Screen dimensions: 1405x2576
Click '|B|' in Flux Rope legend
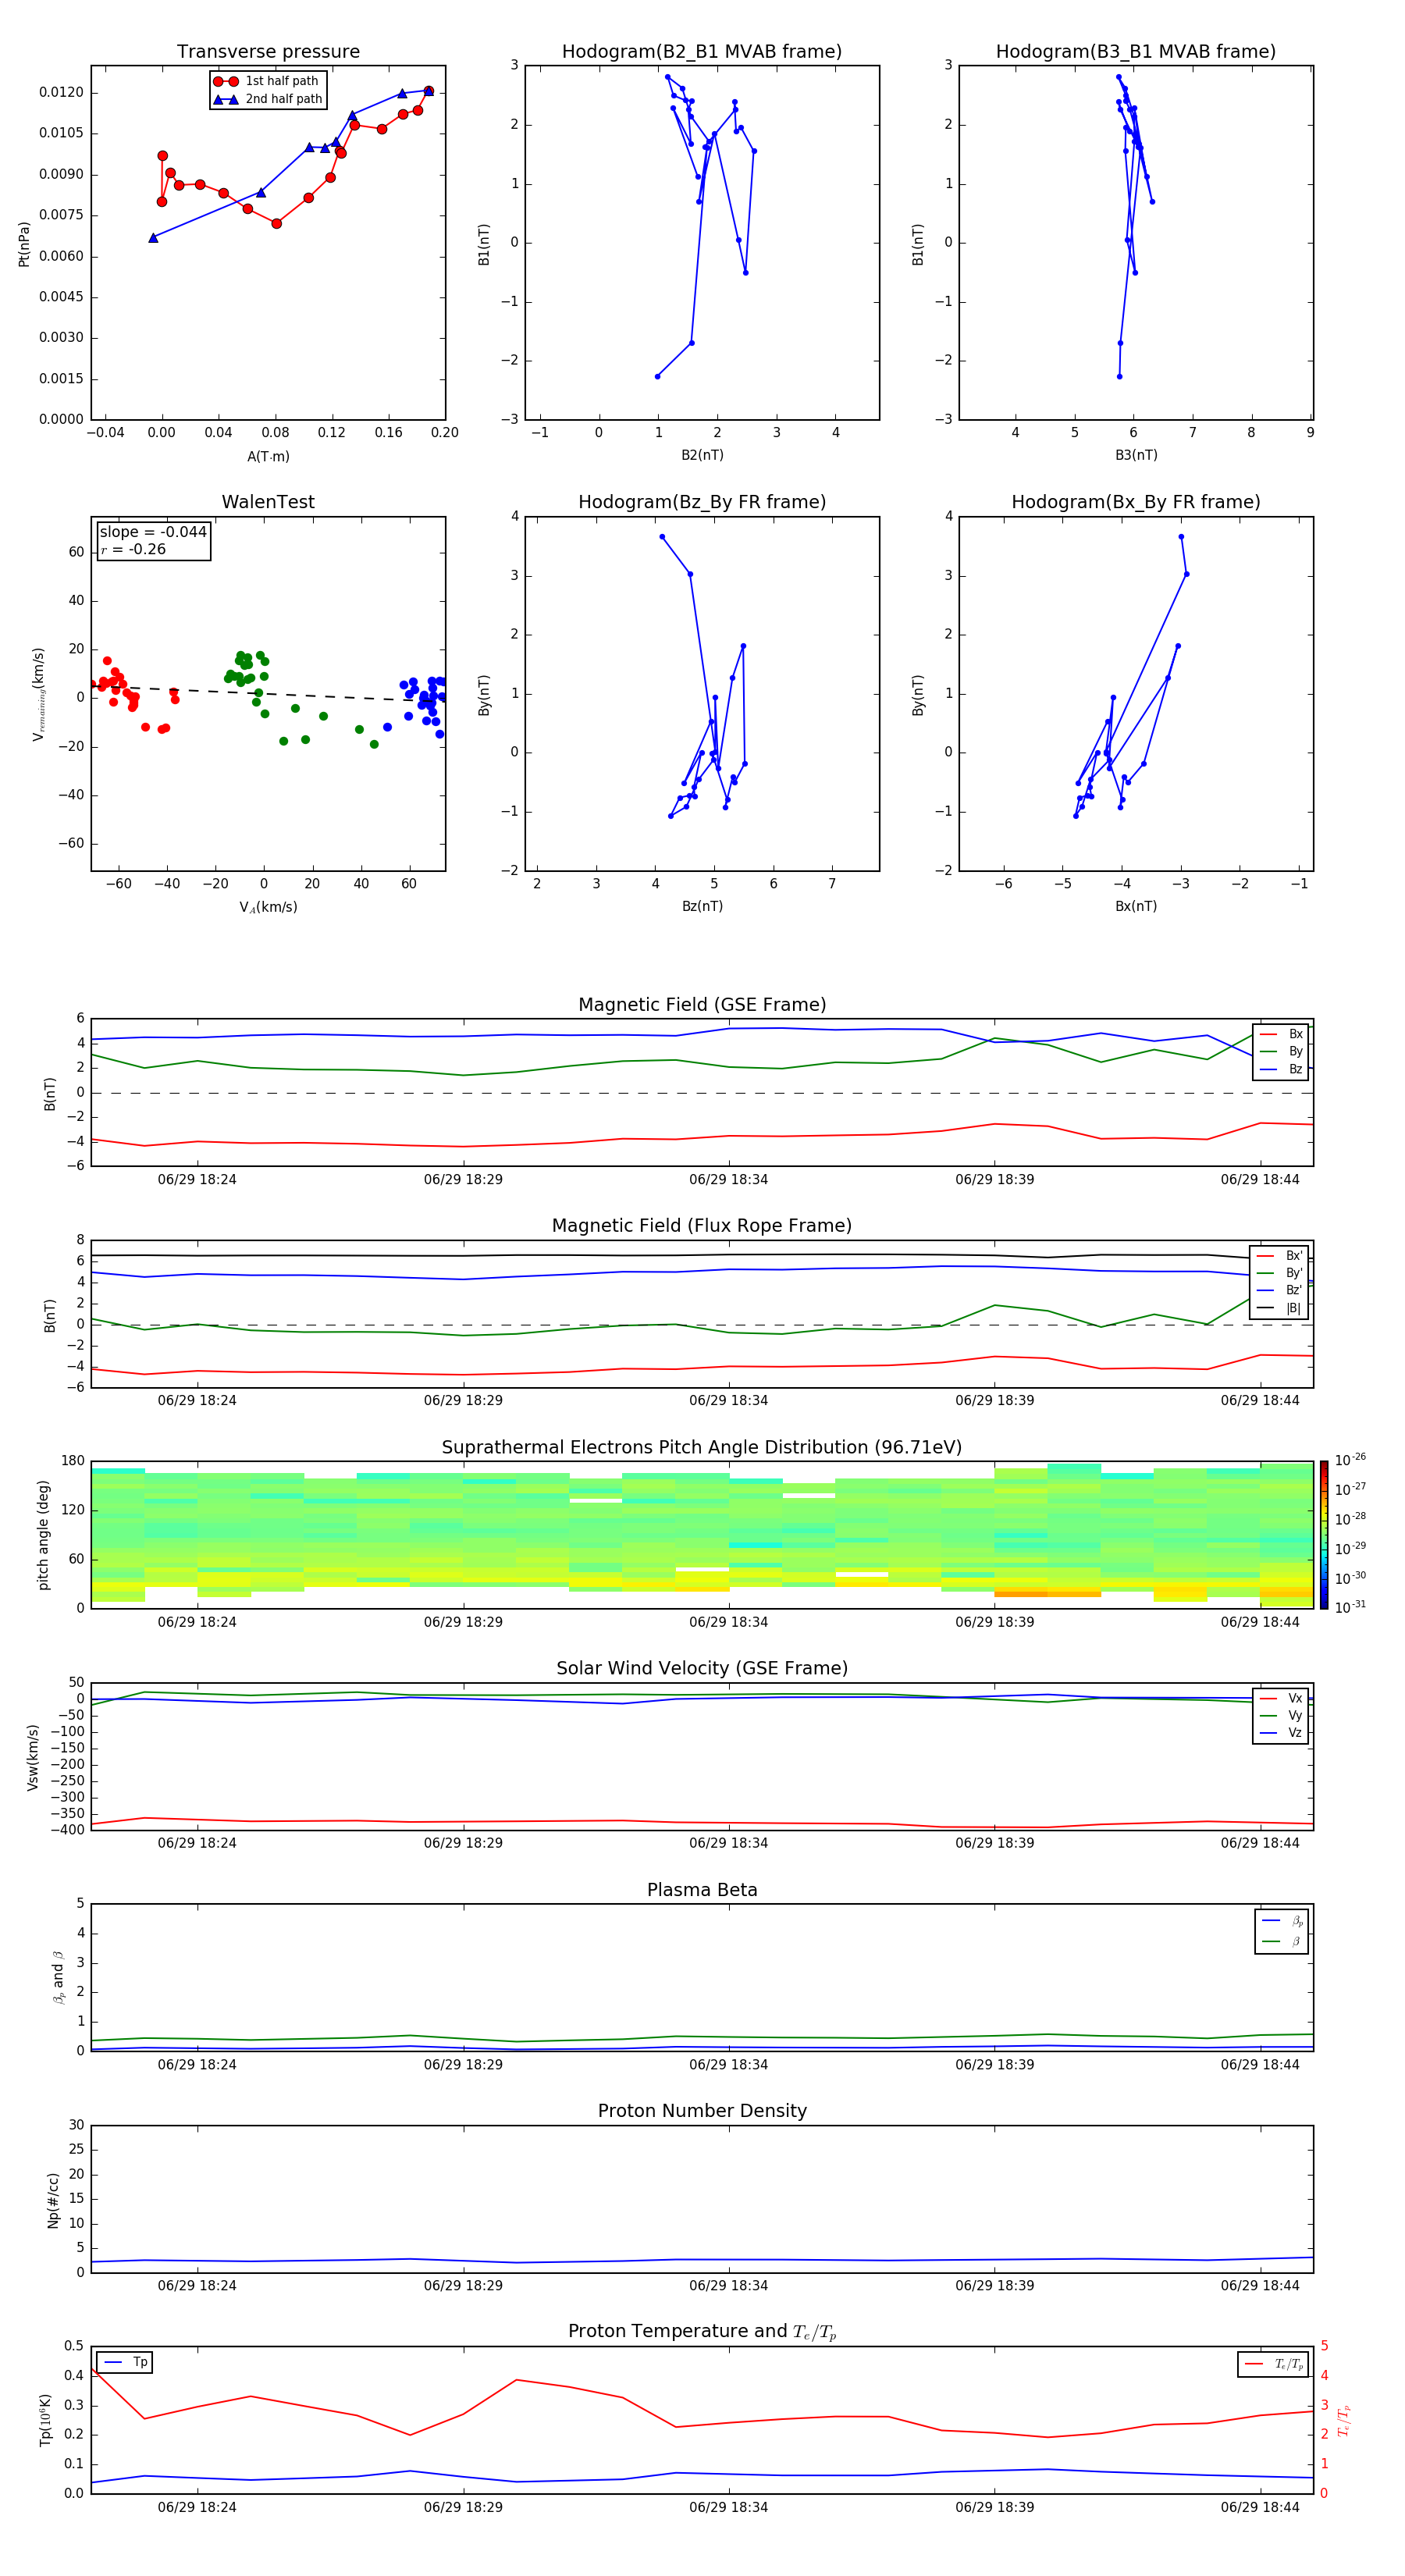coord(1280,1308)
